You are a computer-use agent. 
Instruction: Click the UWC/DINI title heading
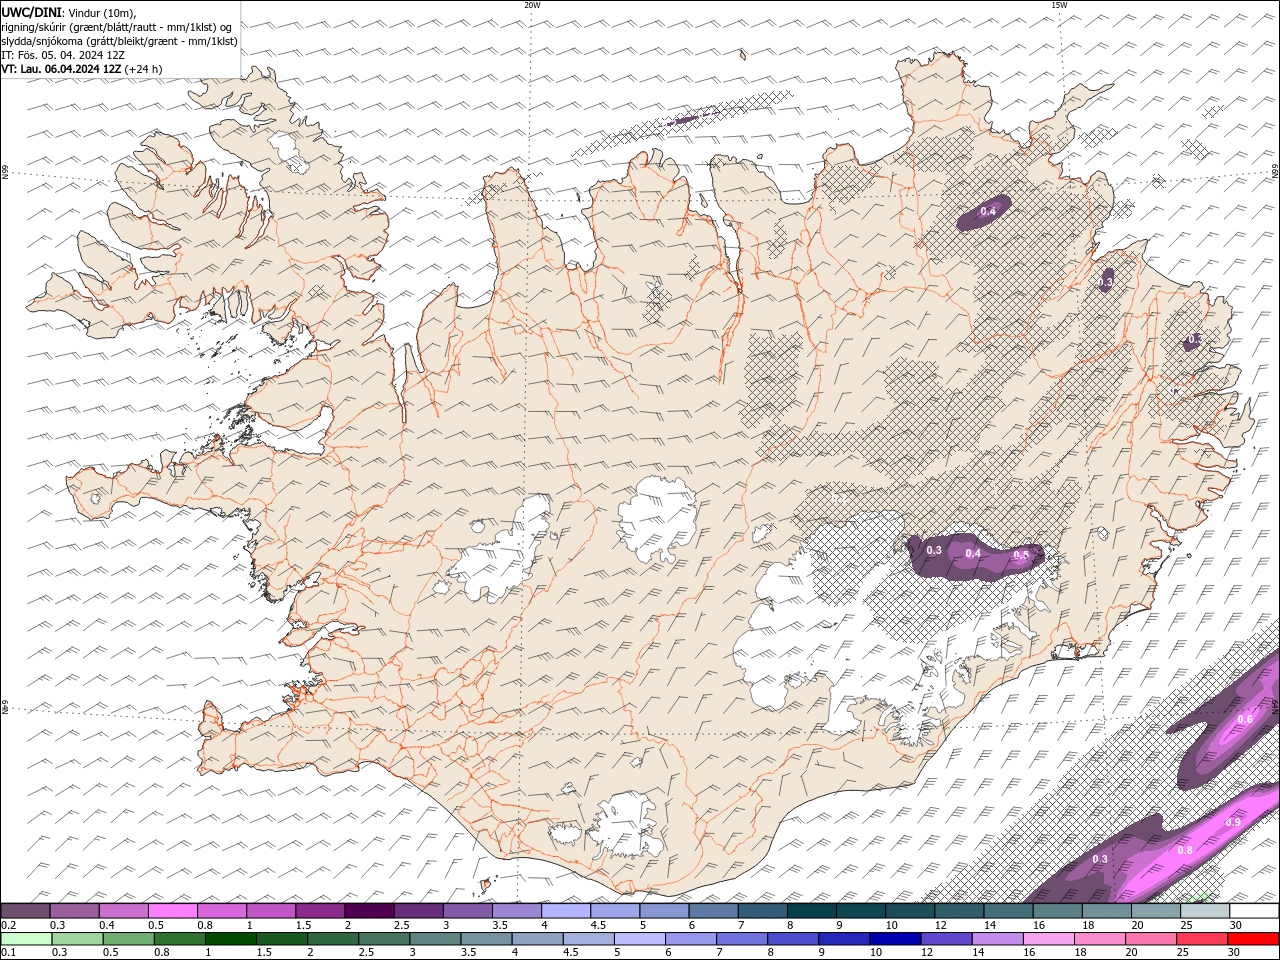[x=32, y=11]
